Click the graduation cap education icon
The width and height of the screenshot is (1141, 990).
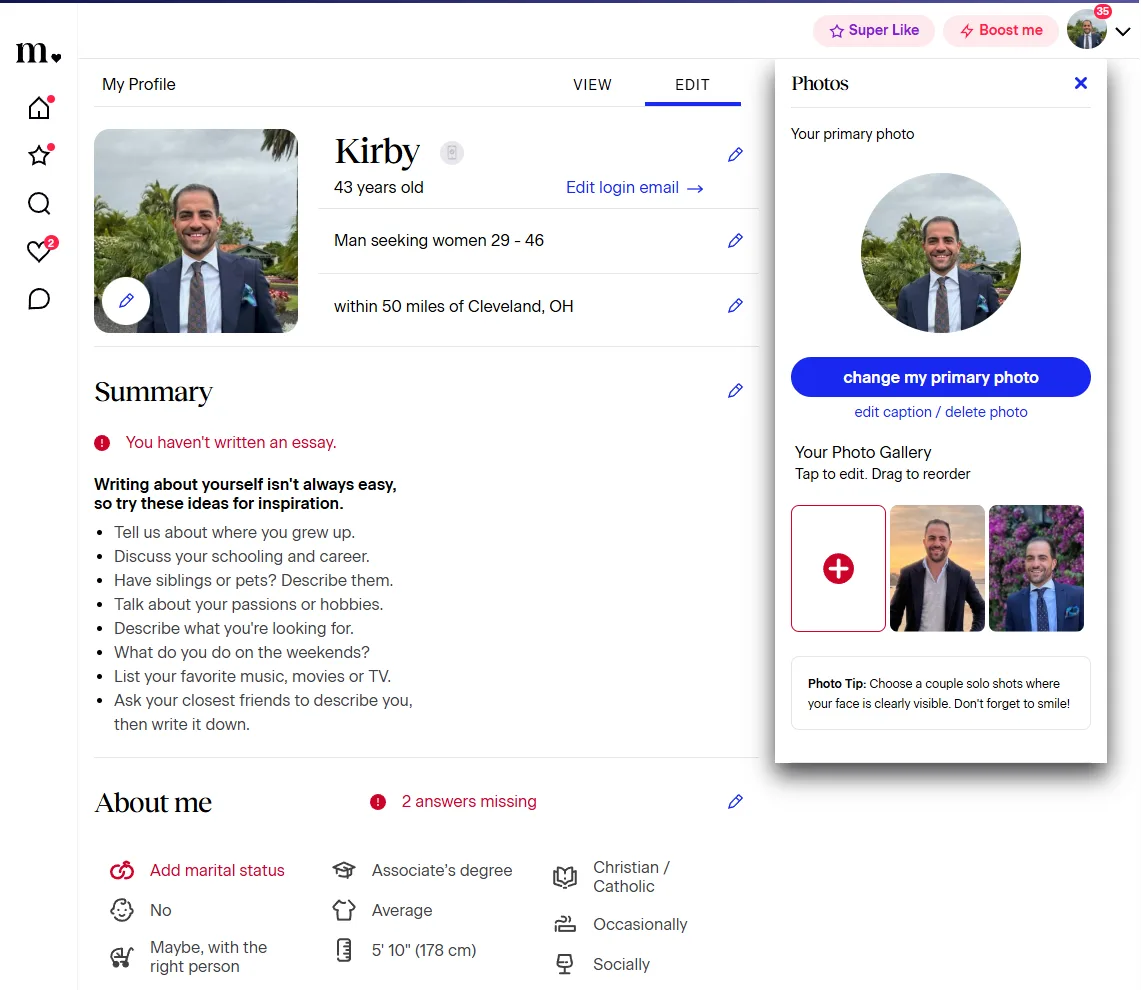click(343, 870)
